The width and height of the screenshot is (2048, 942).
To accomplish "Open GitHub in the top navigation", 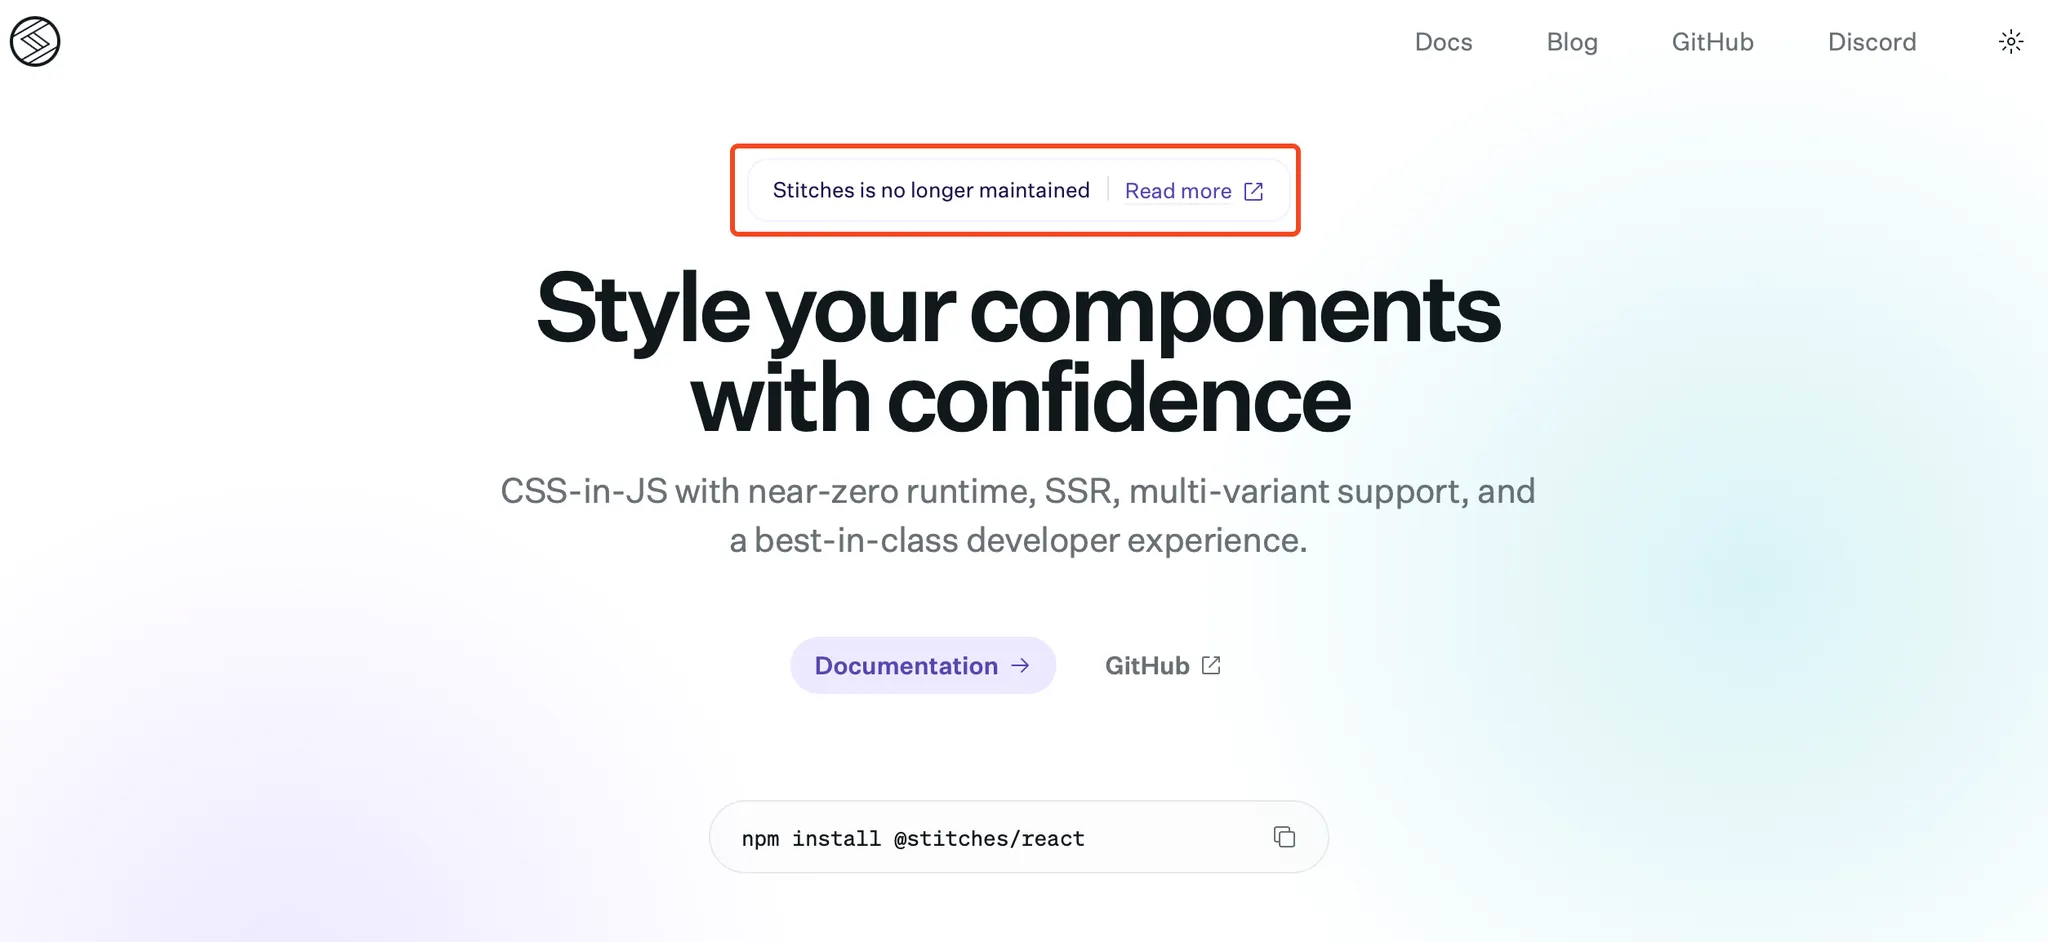I will [1713, 42].
